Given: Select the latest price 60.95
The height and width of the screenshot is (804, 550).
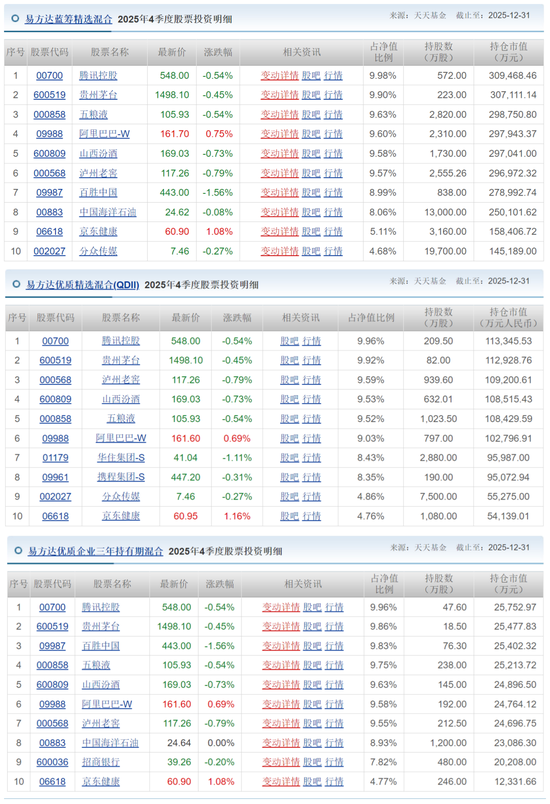Looking at the screenshot, I should tap(186, 516).
